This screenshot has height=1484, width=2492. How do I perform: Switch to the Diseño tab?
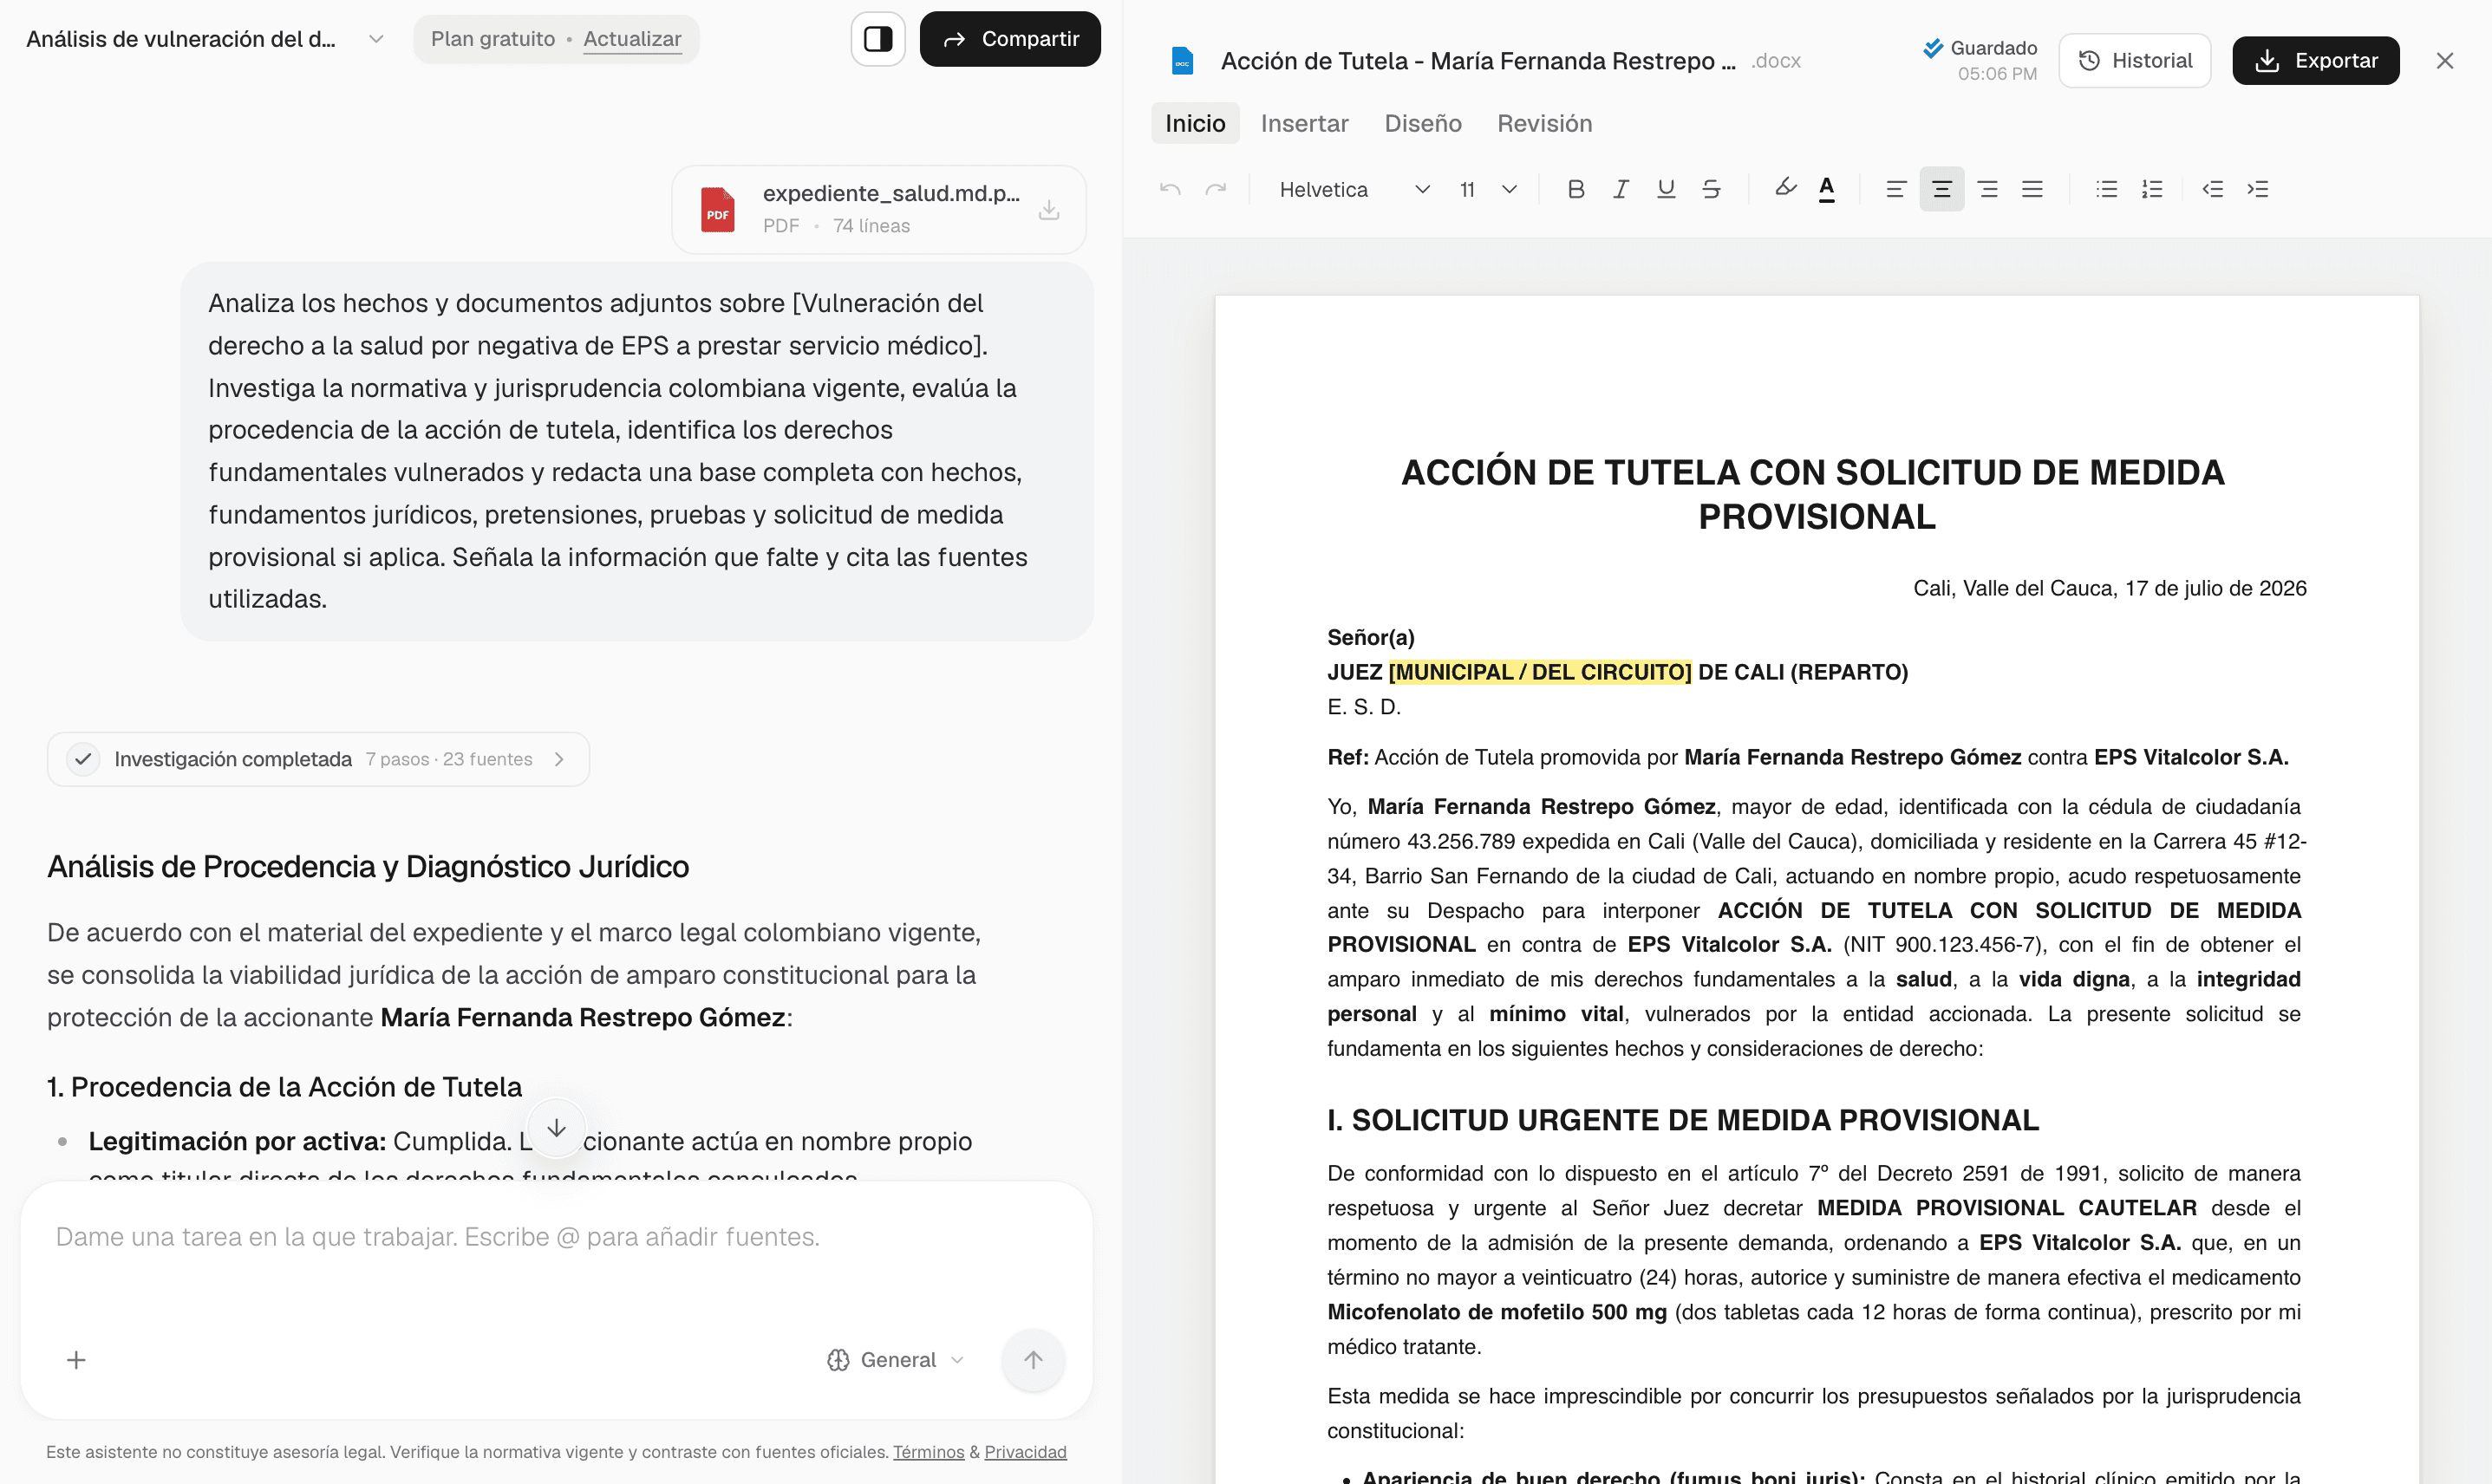tap(1423, 123)
